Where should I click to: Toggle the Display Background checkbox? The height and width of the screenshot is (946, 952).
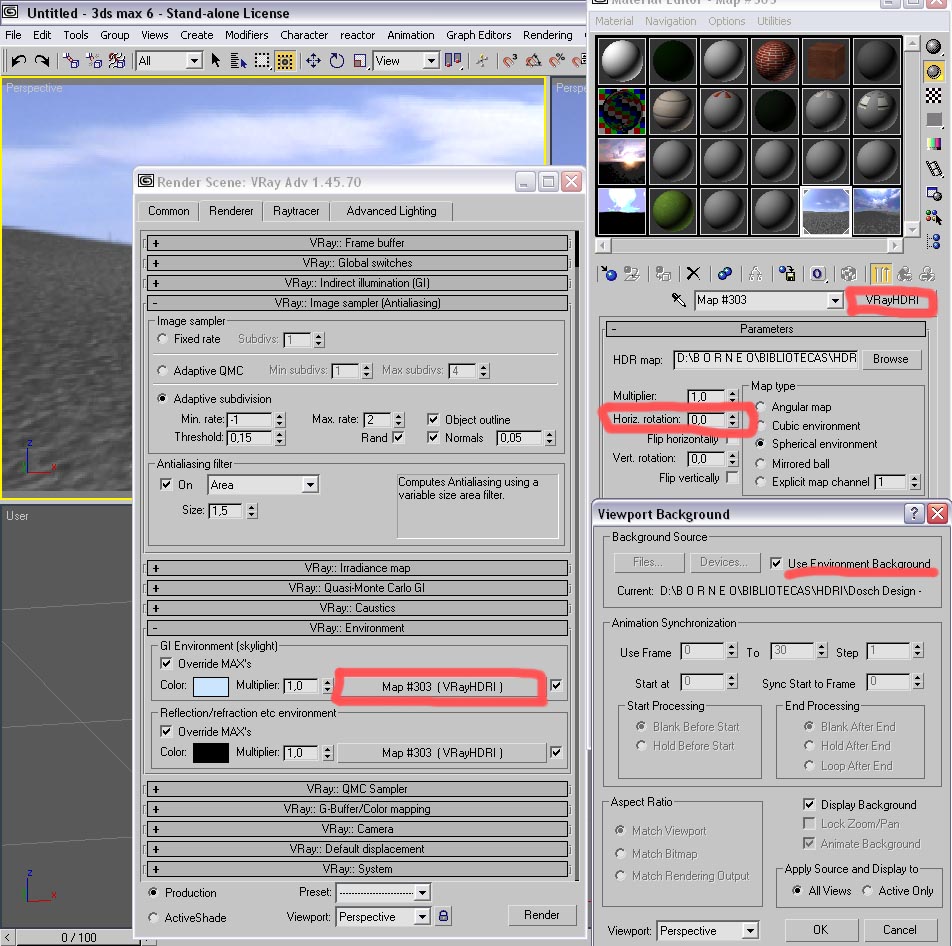click(809, 805)
